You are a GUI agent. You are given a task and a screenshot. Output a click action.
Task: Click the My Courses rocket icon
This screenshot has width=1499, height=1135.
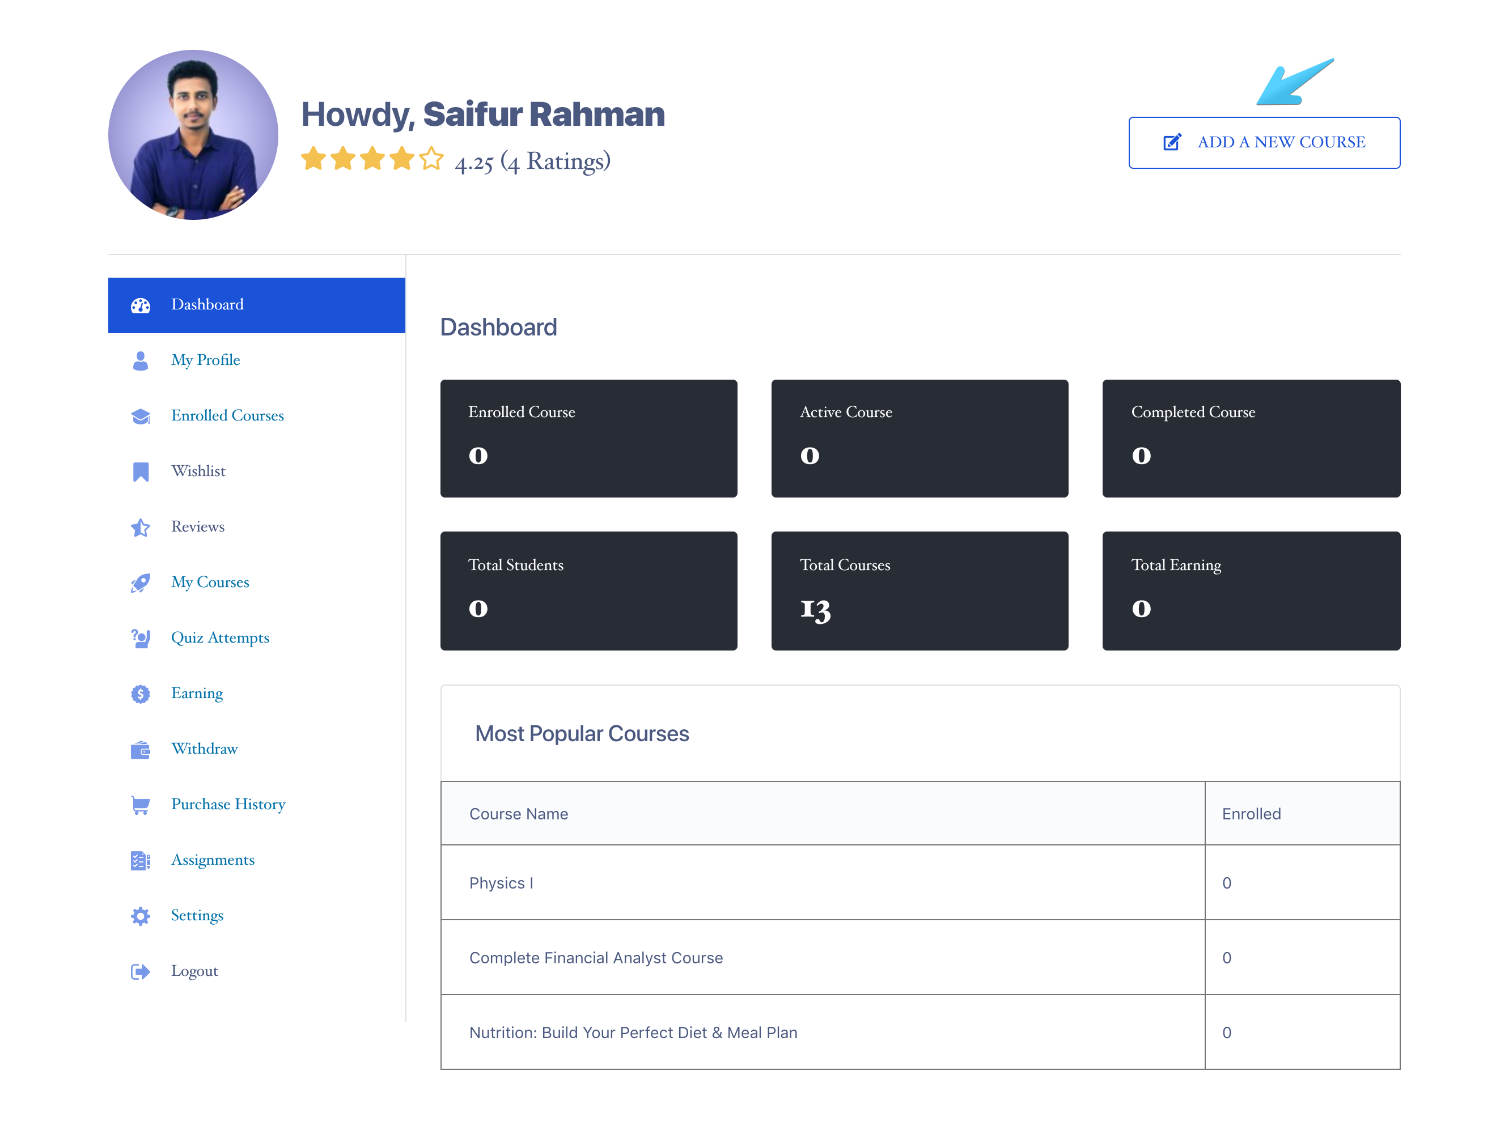tap(141, 583)
